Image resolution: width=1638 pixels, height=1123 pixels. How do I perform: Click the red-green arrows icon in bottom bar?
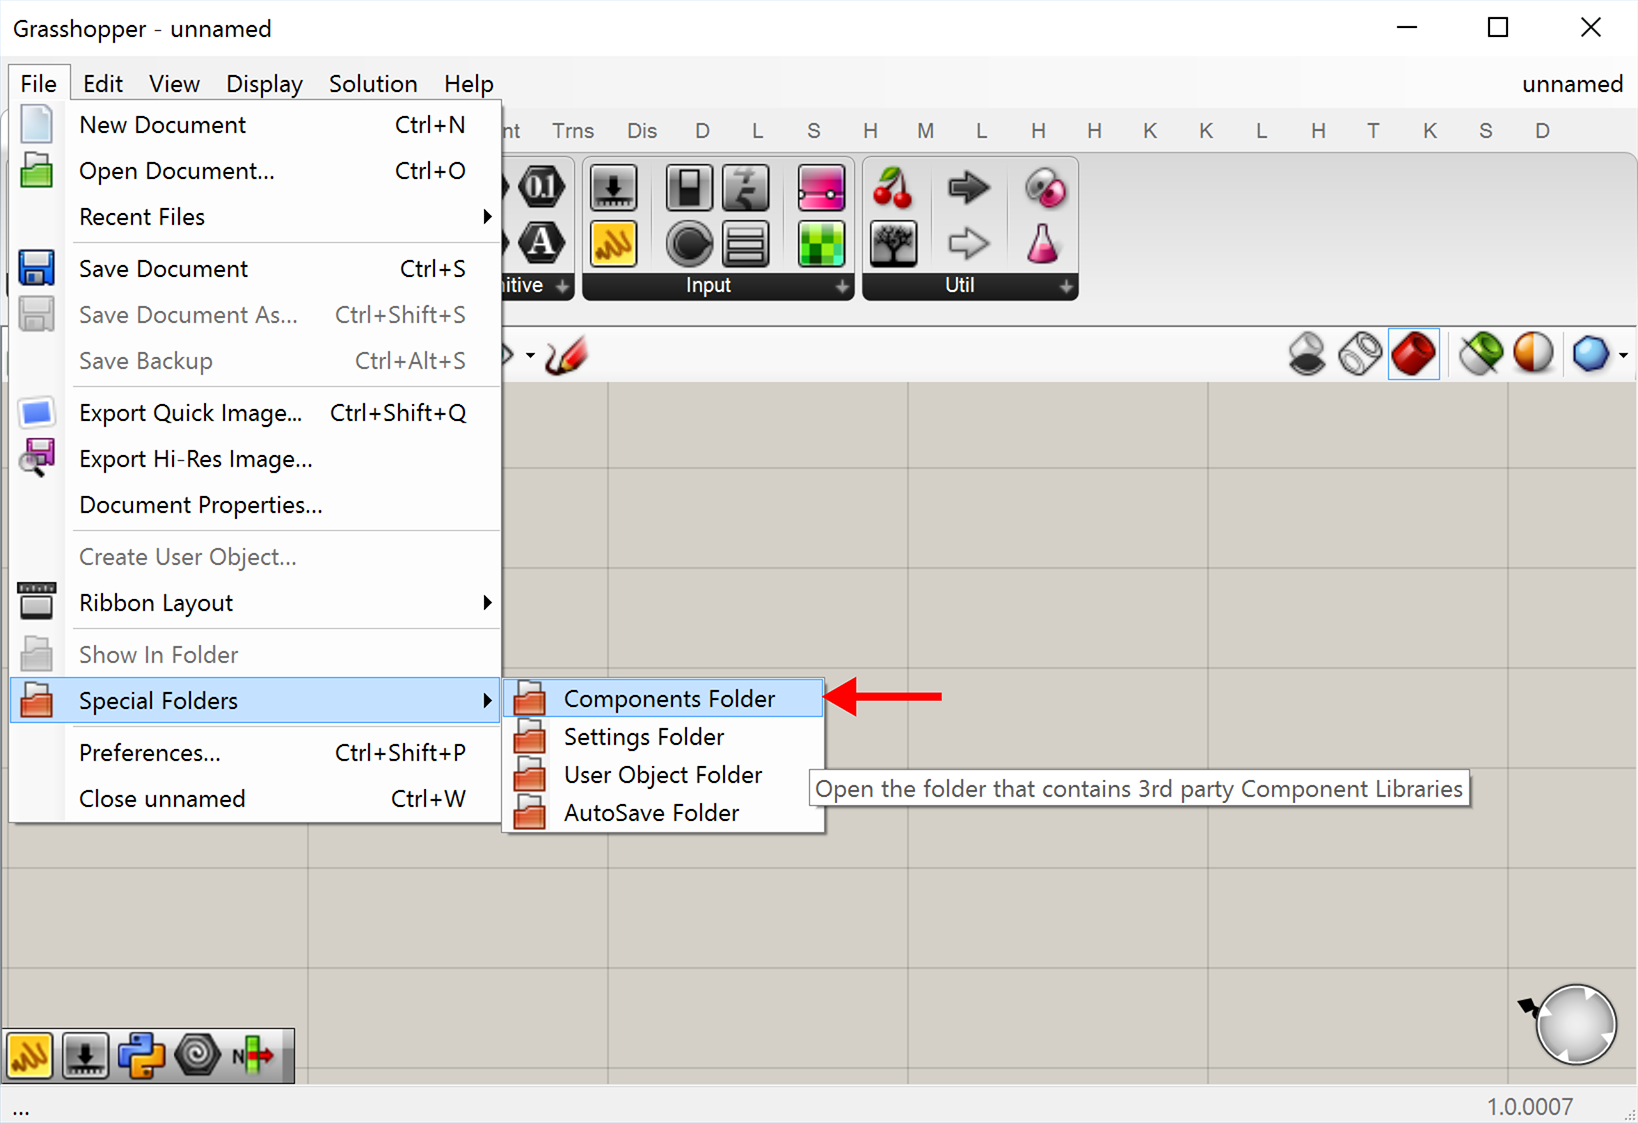253,1055
